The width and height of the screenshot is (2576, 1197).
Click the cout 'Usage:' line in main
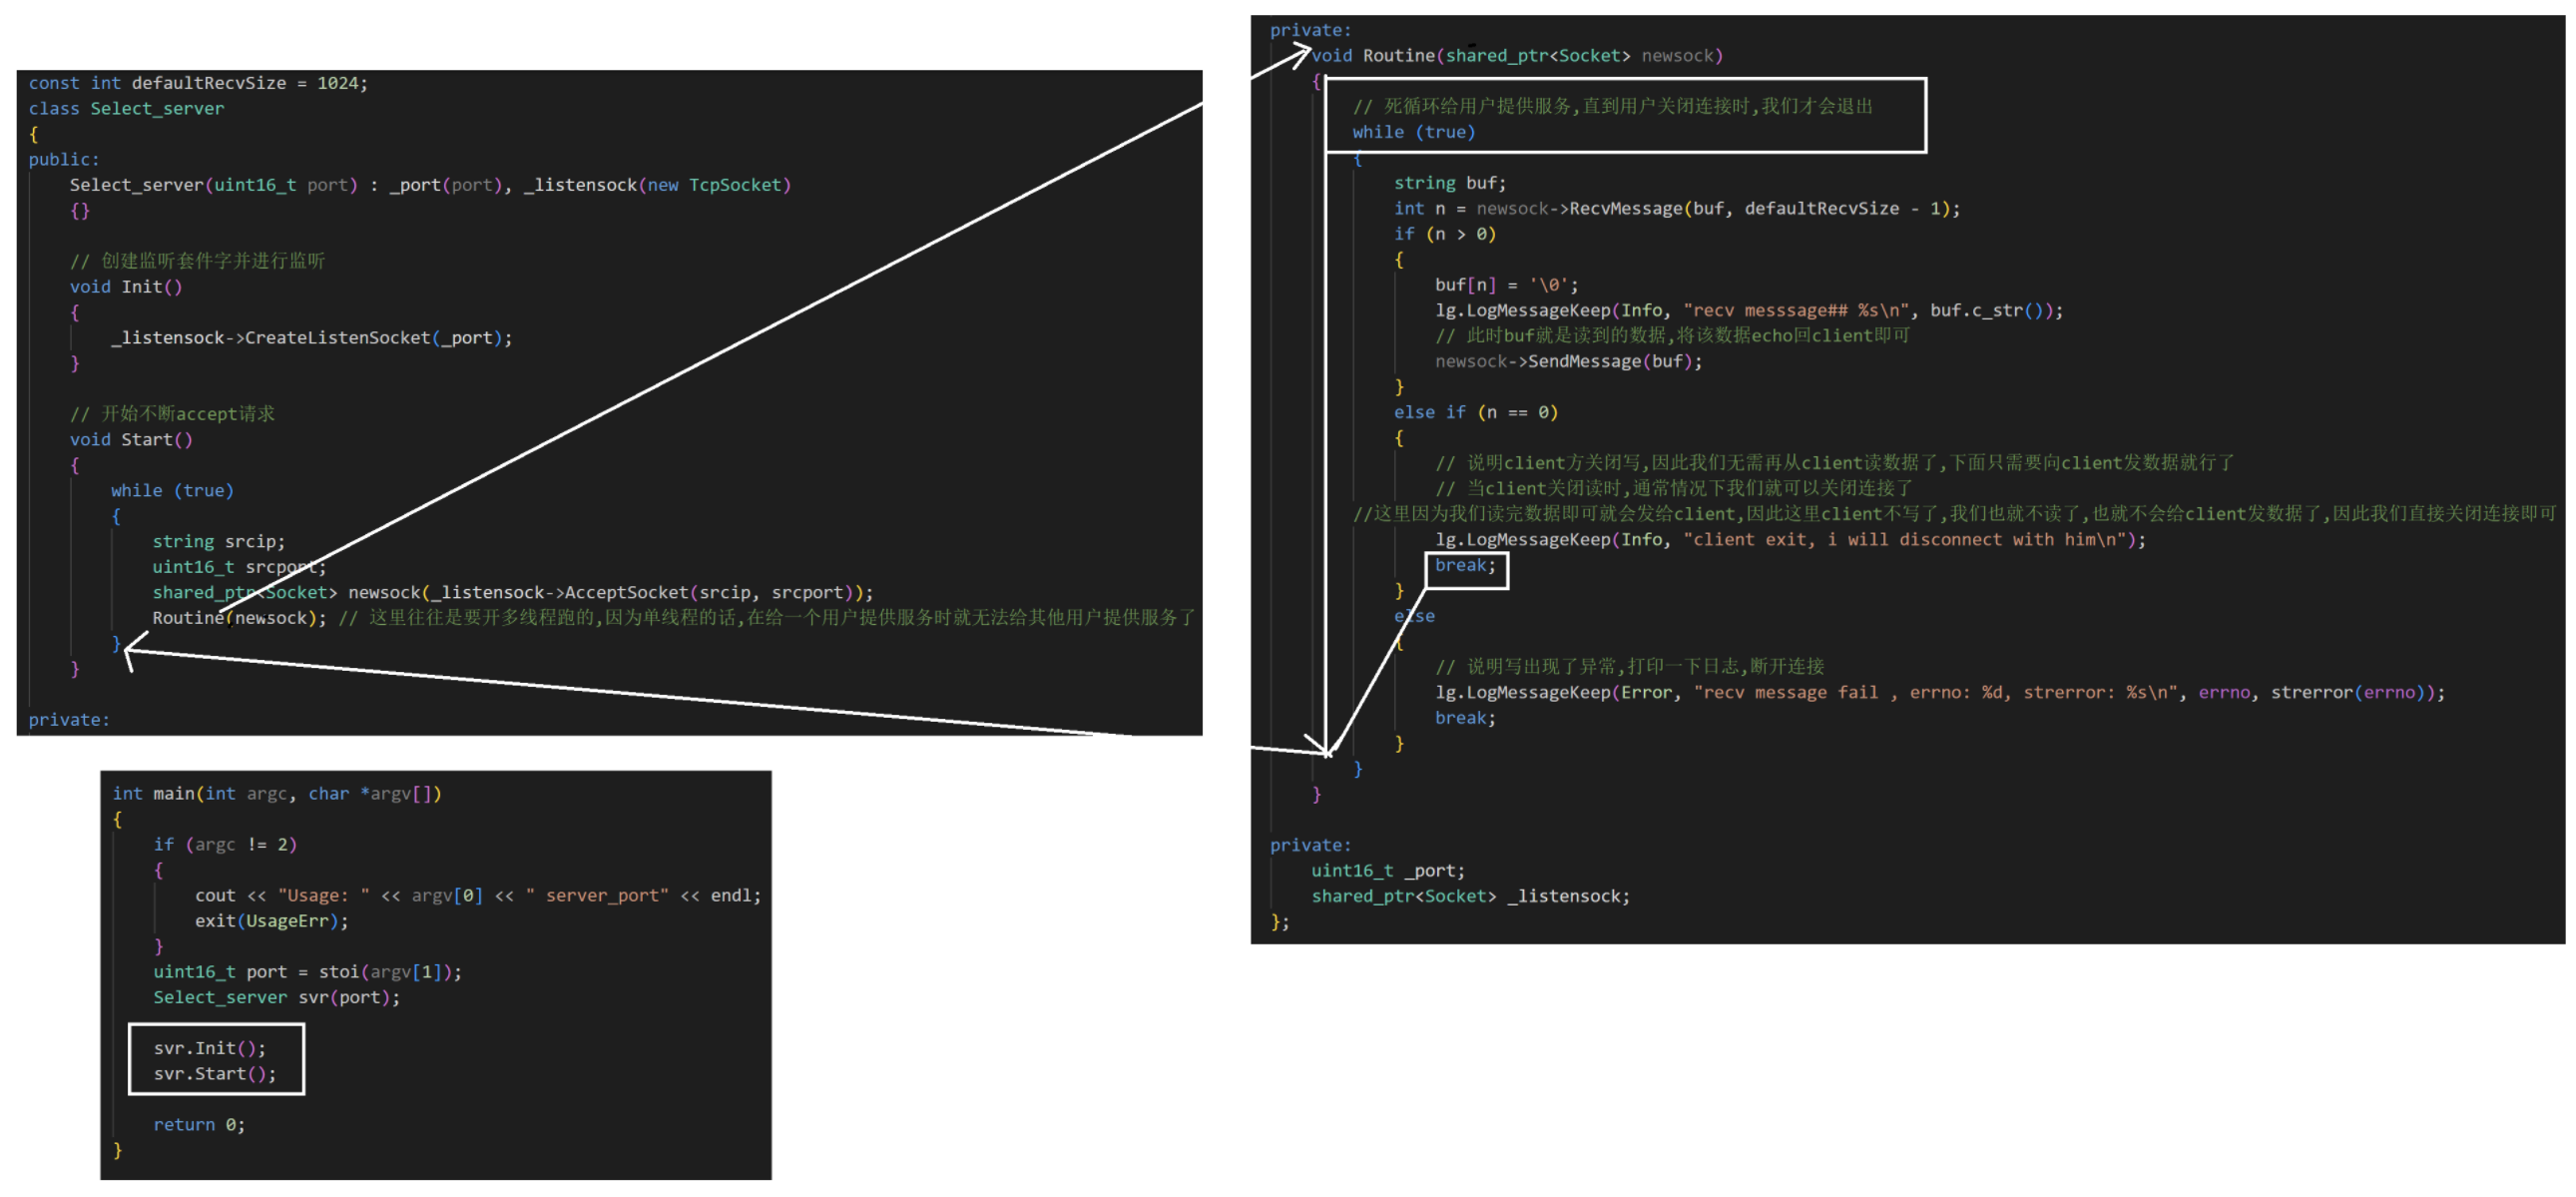point(478,896)
